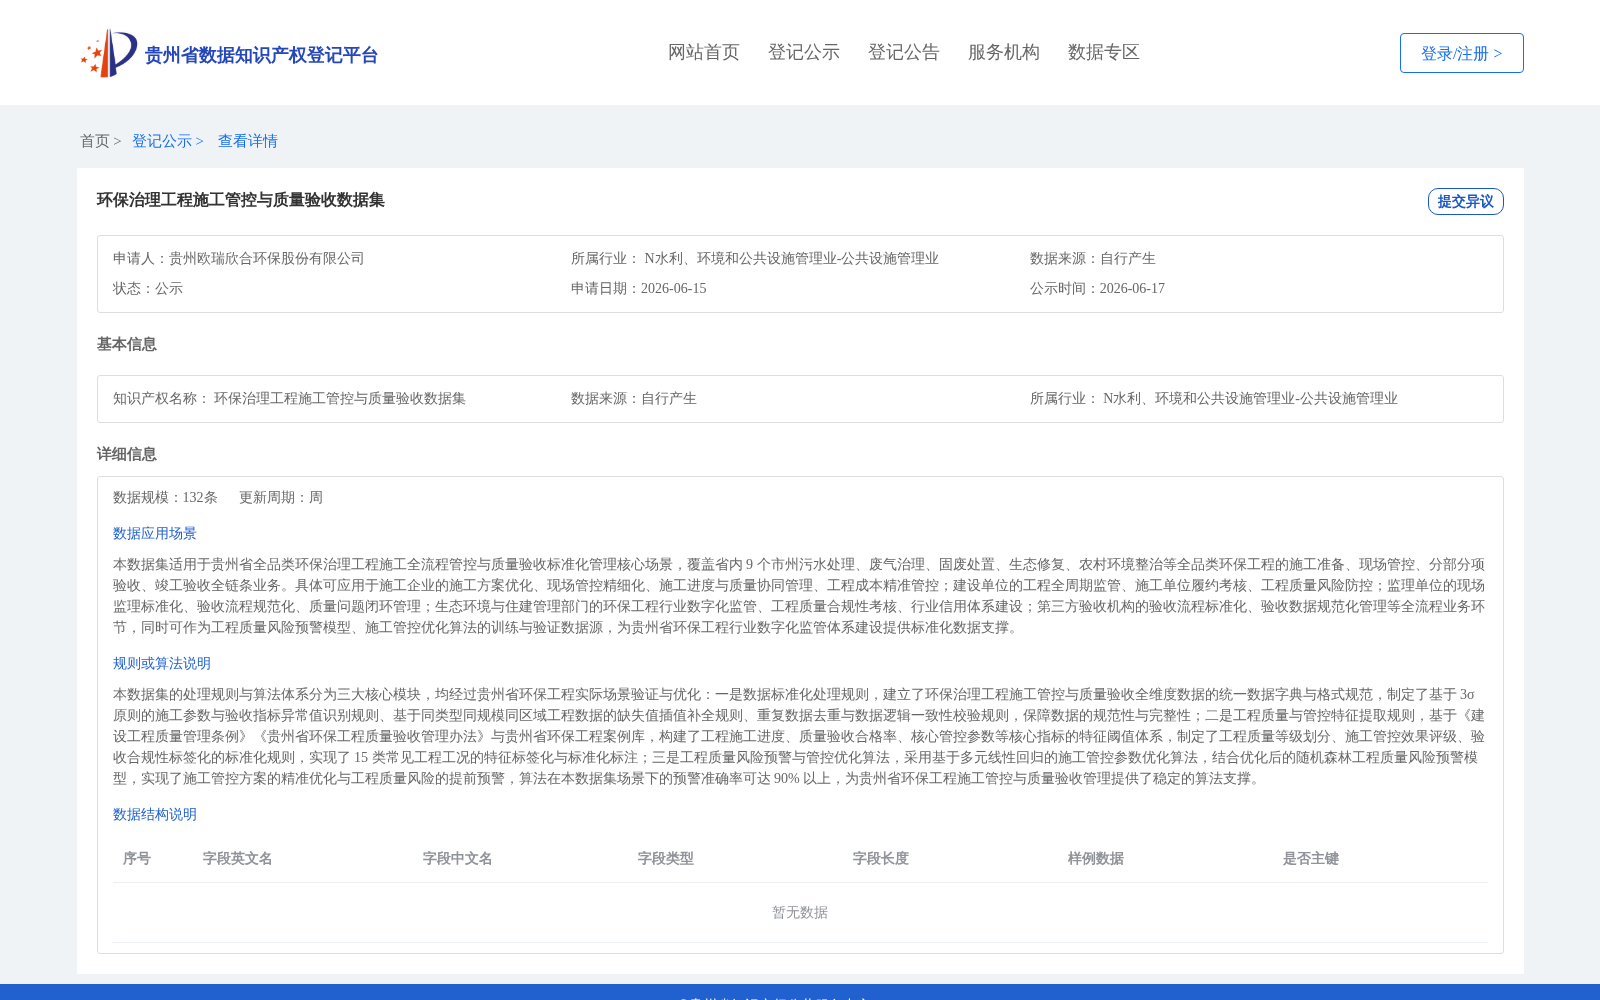
Task: Click 详细信息 section heading
Action: (127, 454)
